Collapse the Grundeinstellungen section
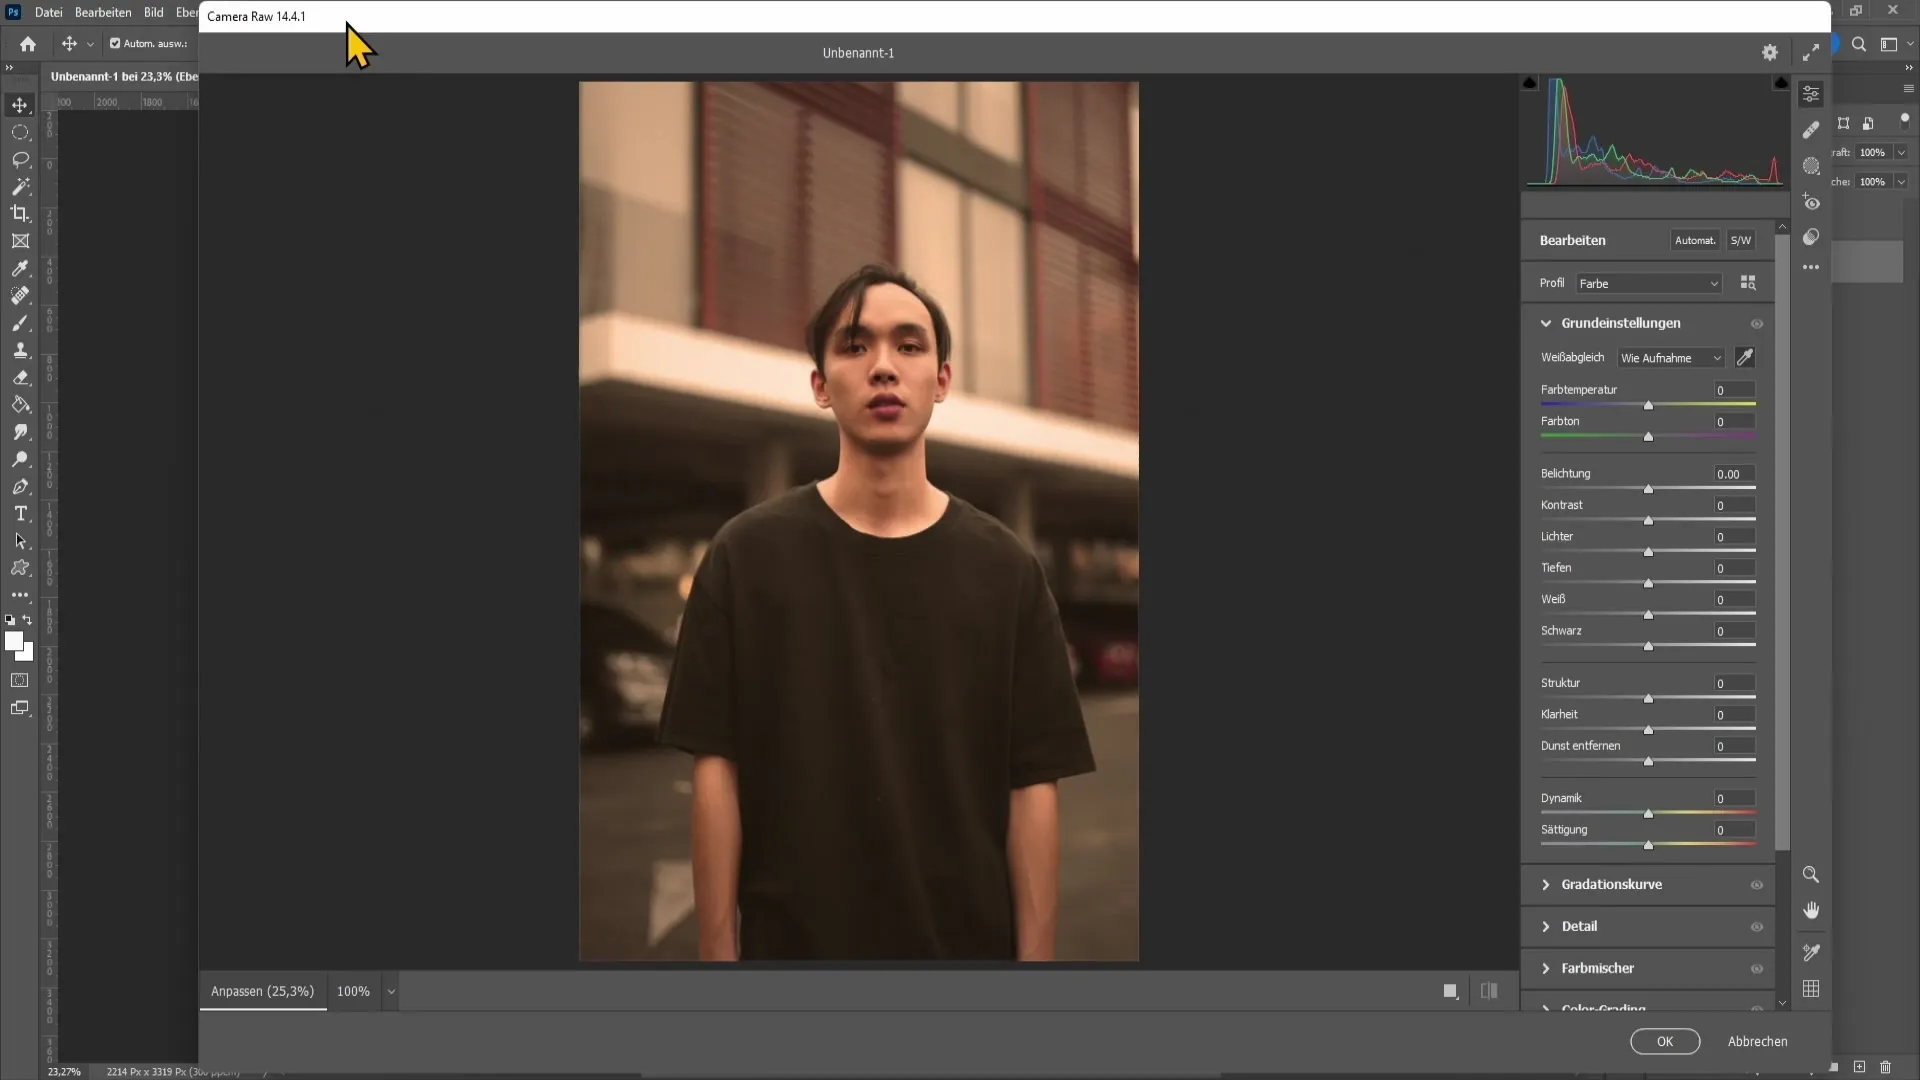The height and width of the screenshot is (1080, 1920). point(1546,324)
